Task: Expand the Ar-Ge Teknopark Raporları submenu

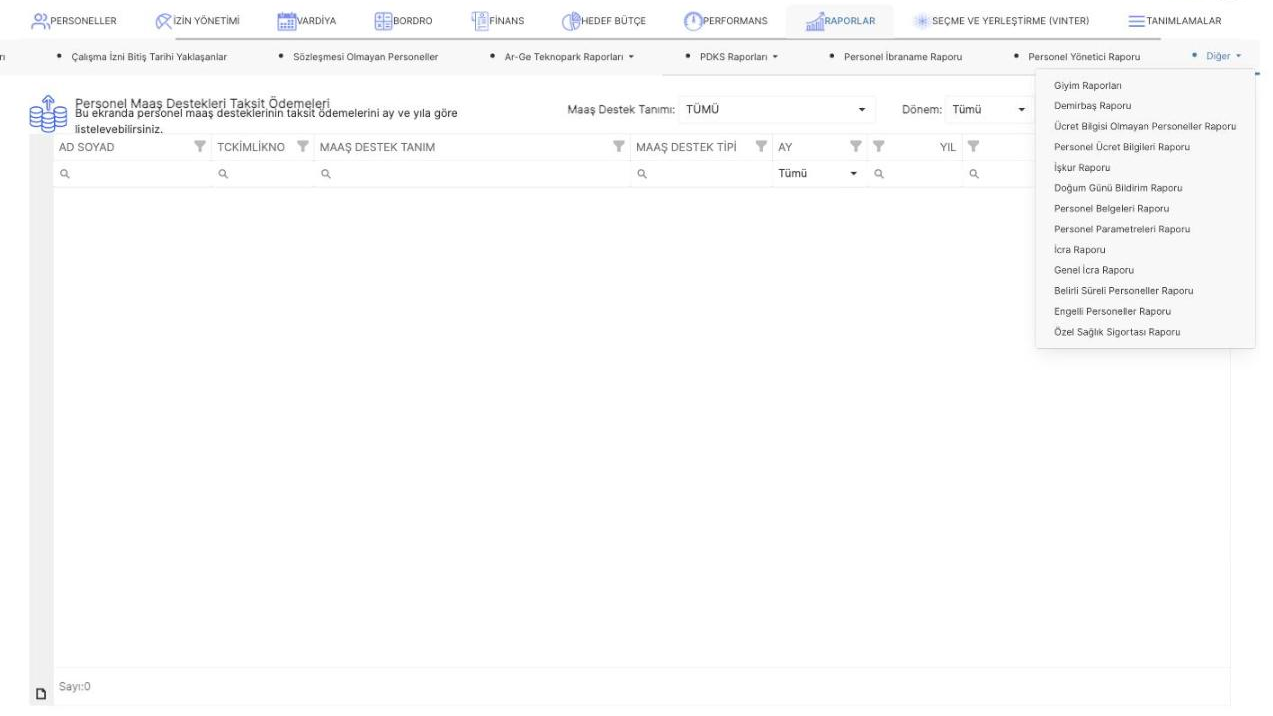Action: (x=566, y=56)
